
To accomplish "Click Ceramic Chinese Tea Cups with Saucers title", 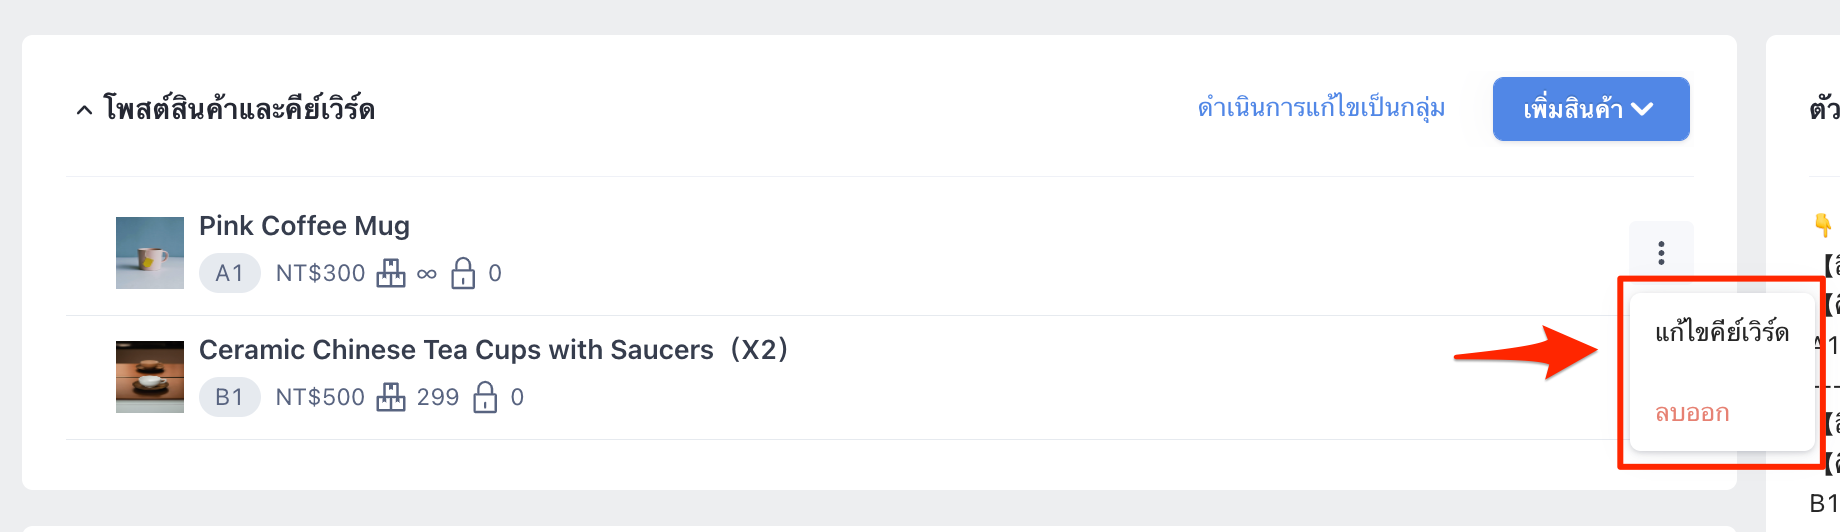I will (493, 350).
